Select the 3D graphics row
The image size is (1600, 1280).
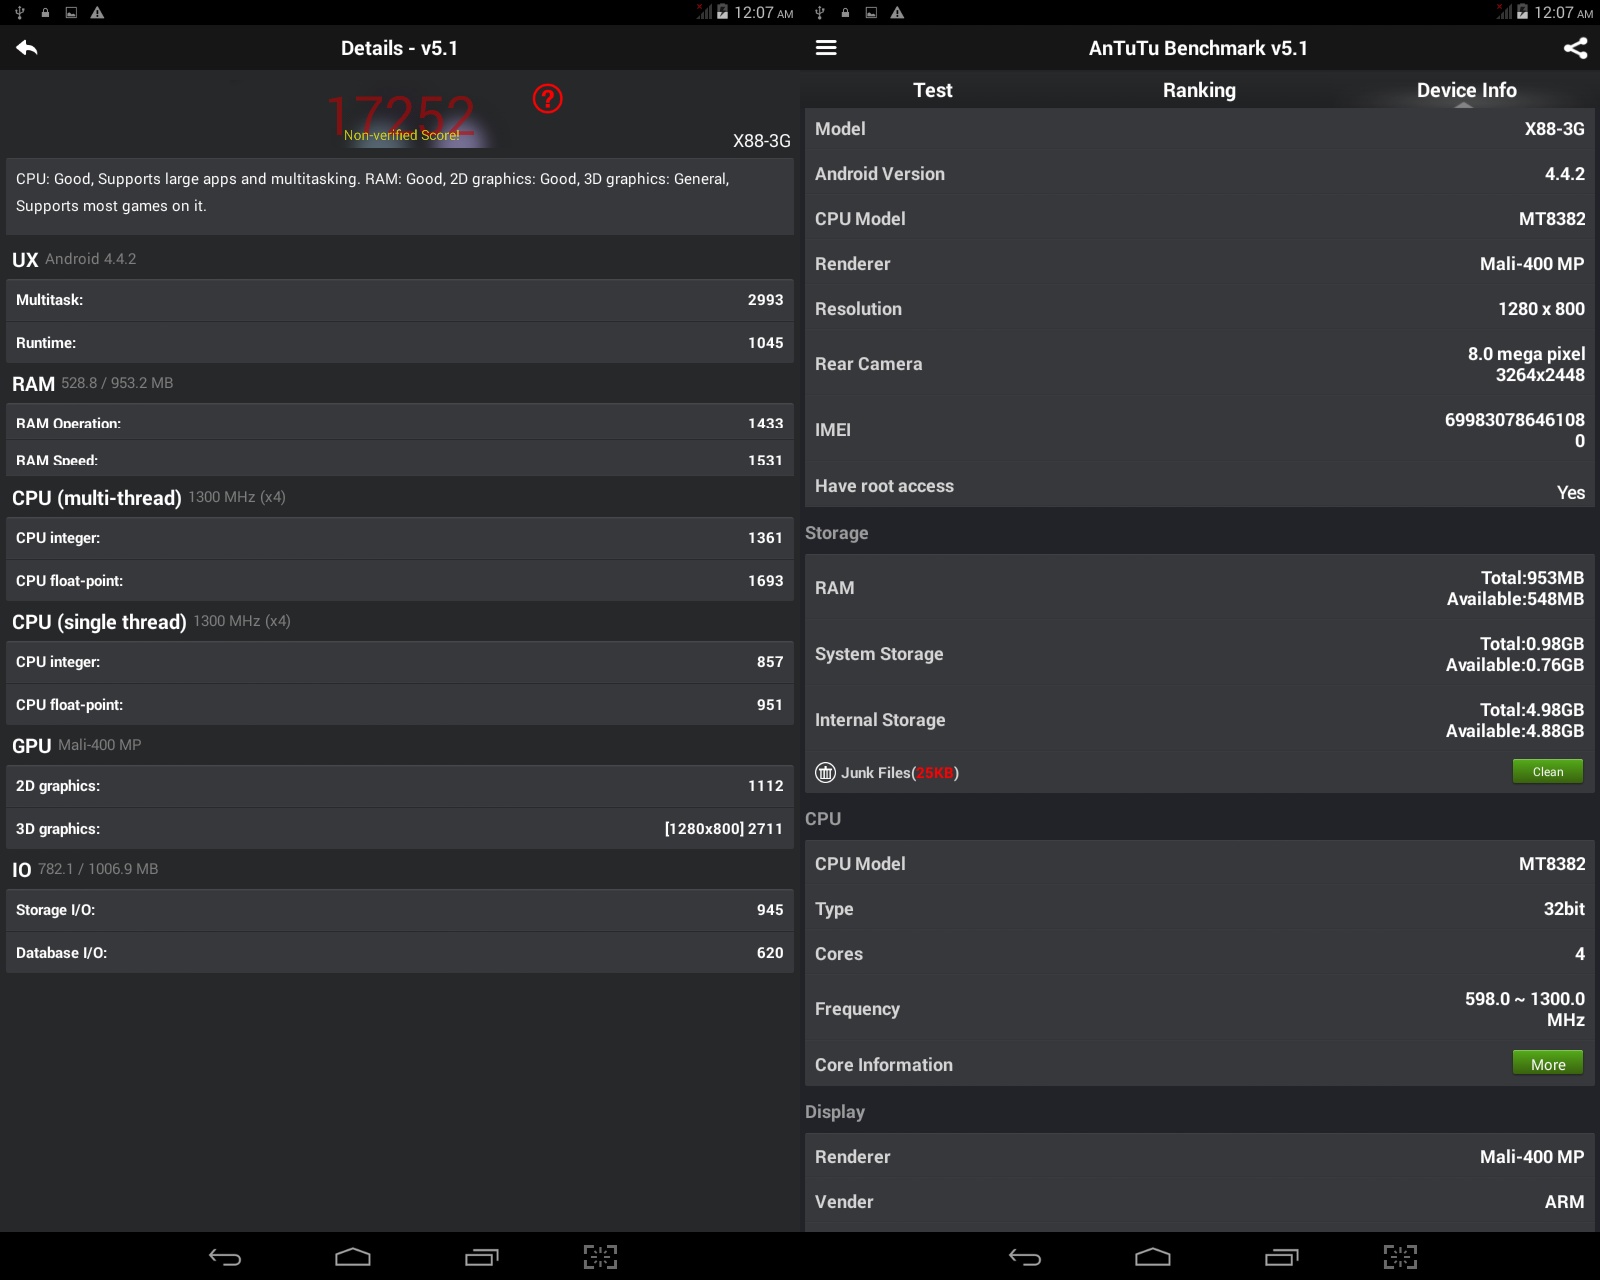click(x=400, y=829)
